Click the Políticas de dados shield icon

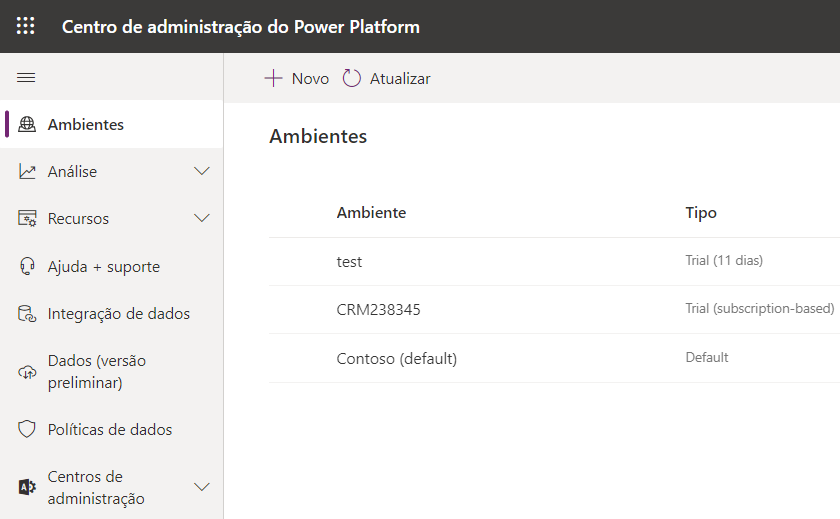coord(27,429)
